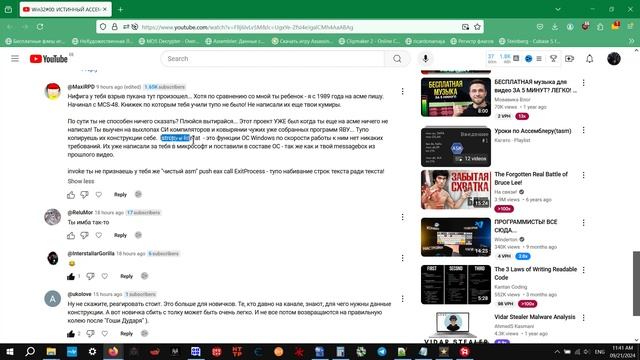Open tracking protection shield panel

tap(103, 27)
